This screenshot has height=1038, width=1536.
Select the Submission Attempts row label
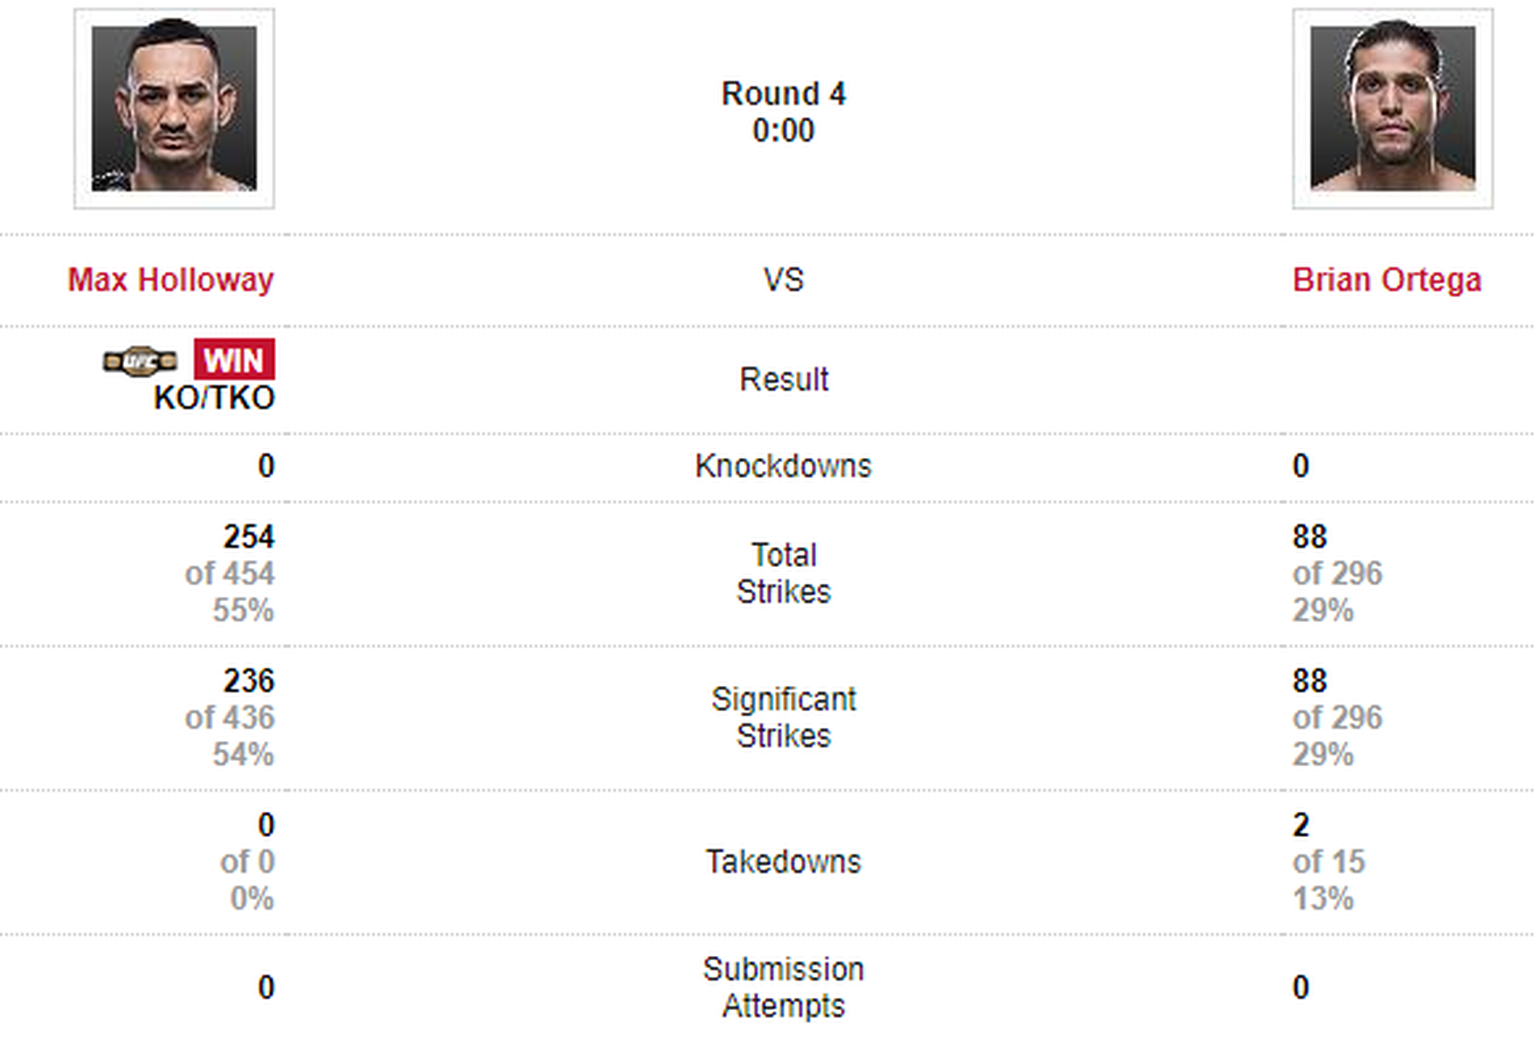784,987
